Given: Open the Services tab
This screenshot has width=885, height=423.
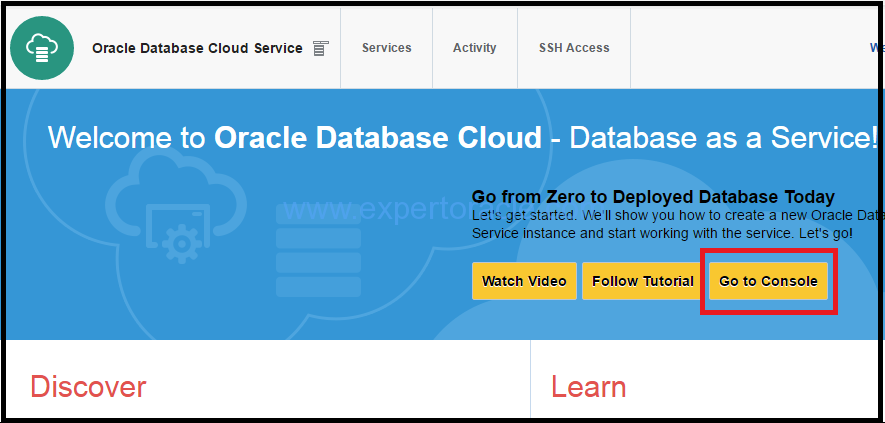Looking at the screenshot, I should click(x=387, y=48).
